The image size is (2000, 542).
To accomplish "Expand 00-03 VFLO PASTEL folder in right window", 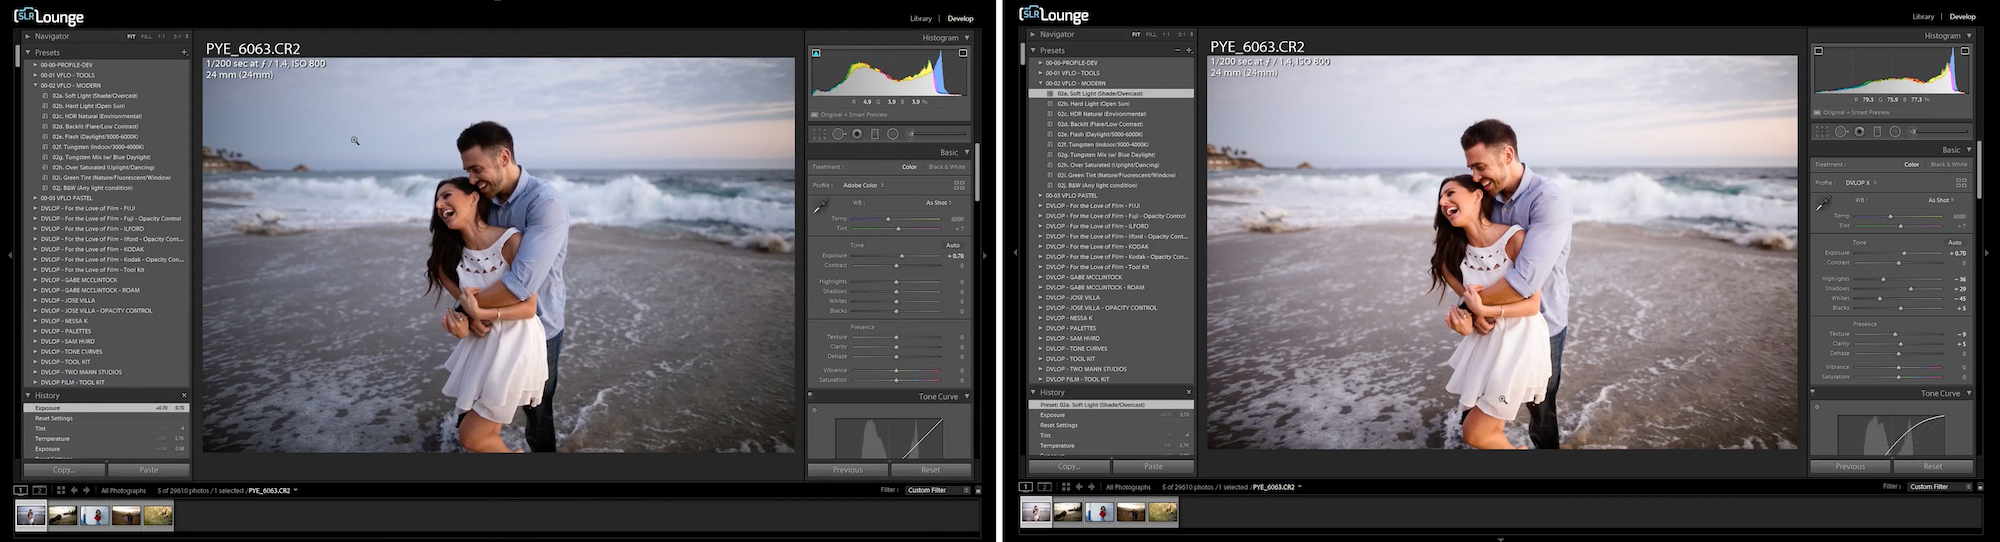I will [1041, 196].
